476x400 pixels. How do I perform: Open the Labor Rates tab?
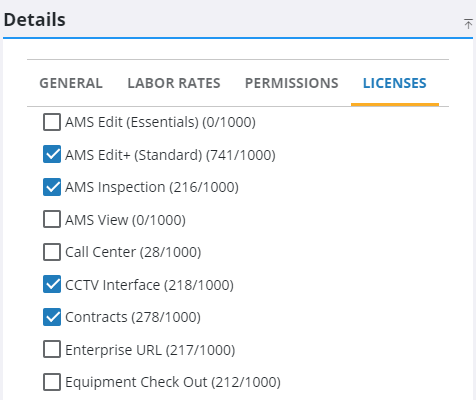coord(174,83)
